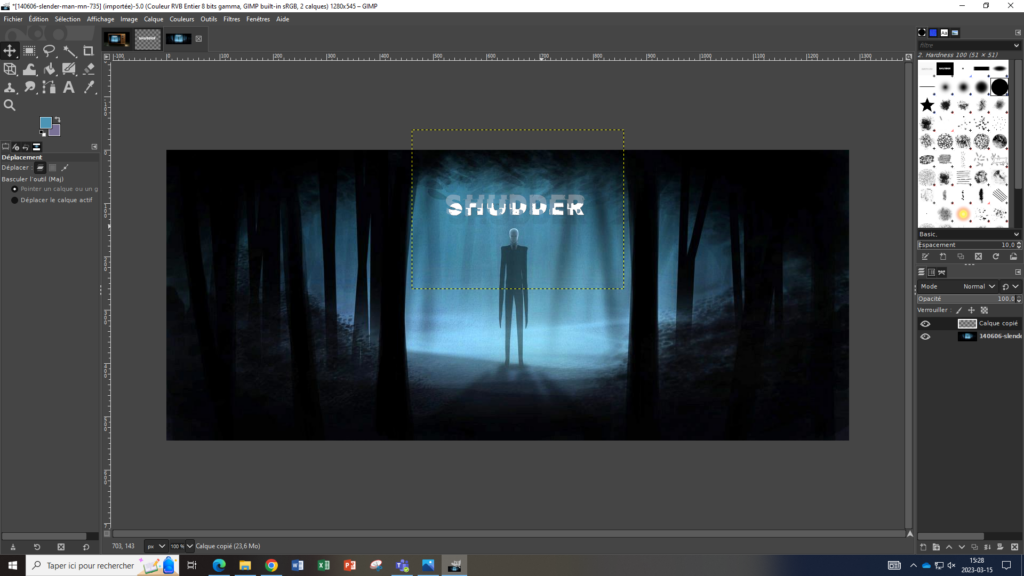Adjust the Espacement brush spacing slider
Image resolution: width=1024 pixels, height=576 pixels.
[x=967, y=245]
